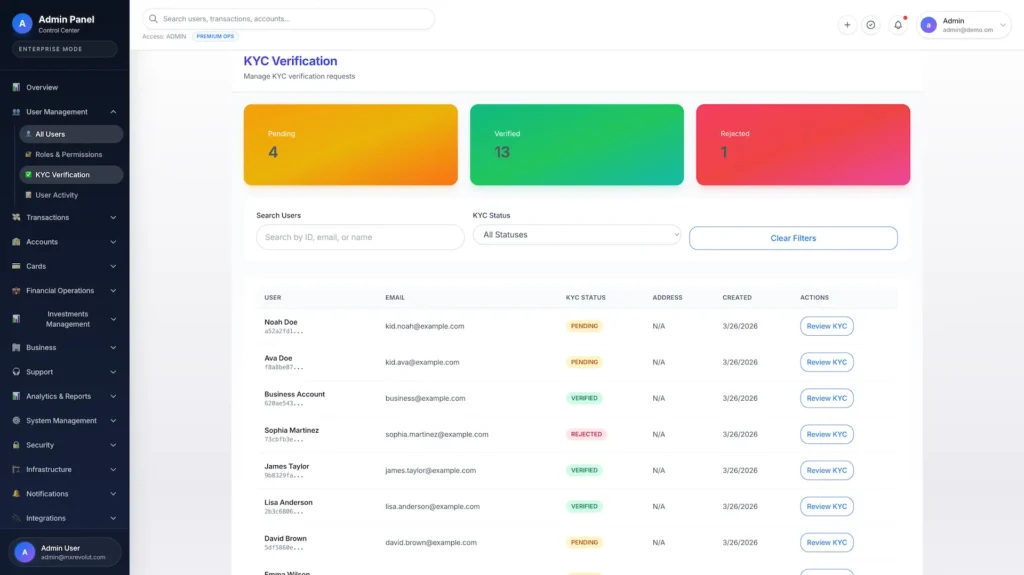Expand the System Management chevron

[113, 420]
